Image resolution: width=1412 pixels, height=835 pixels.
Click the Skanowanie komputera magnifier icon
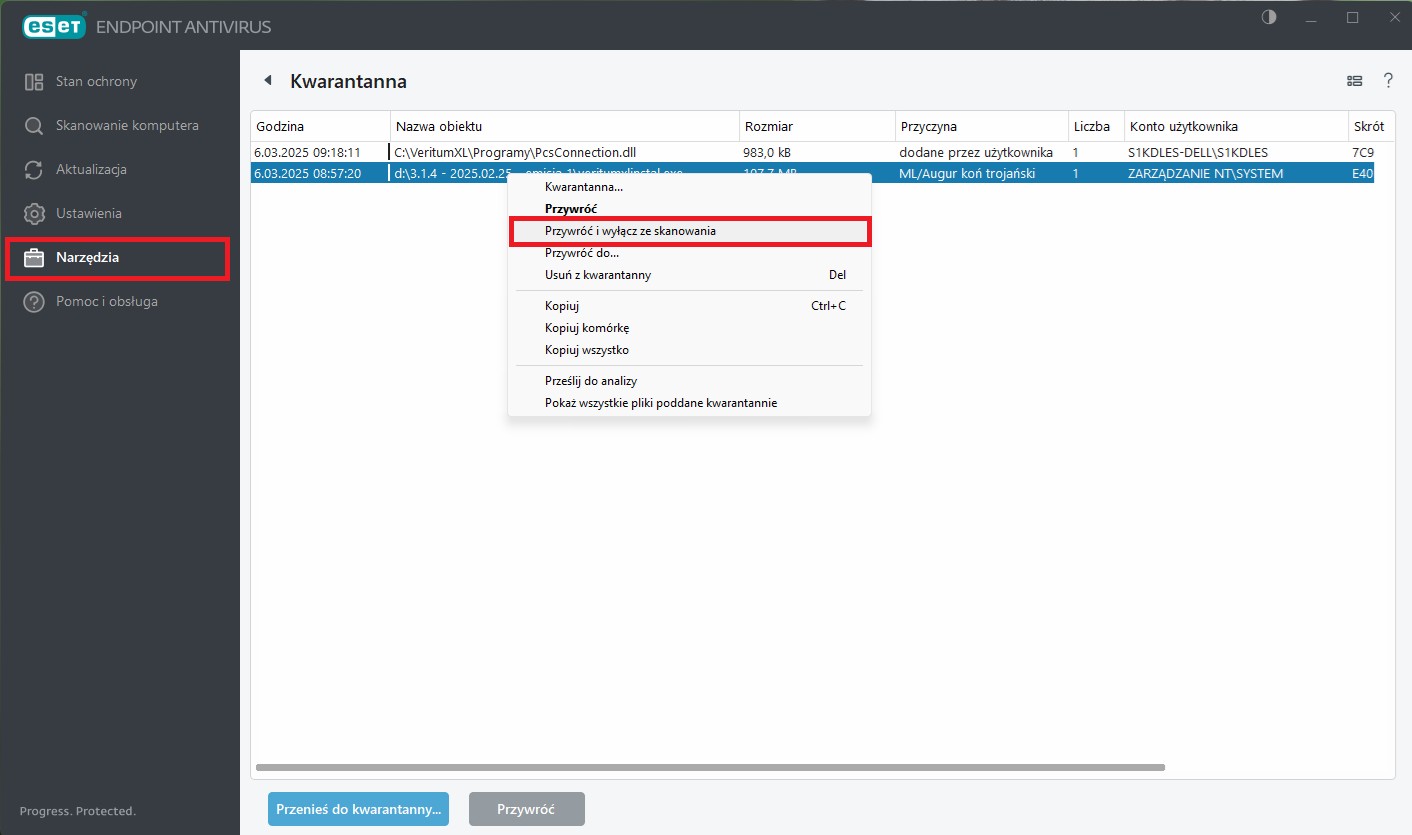click(x=34, y=126)
